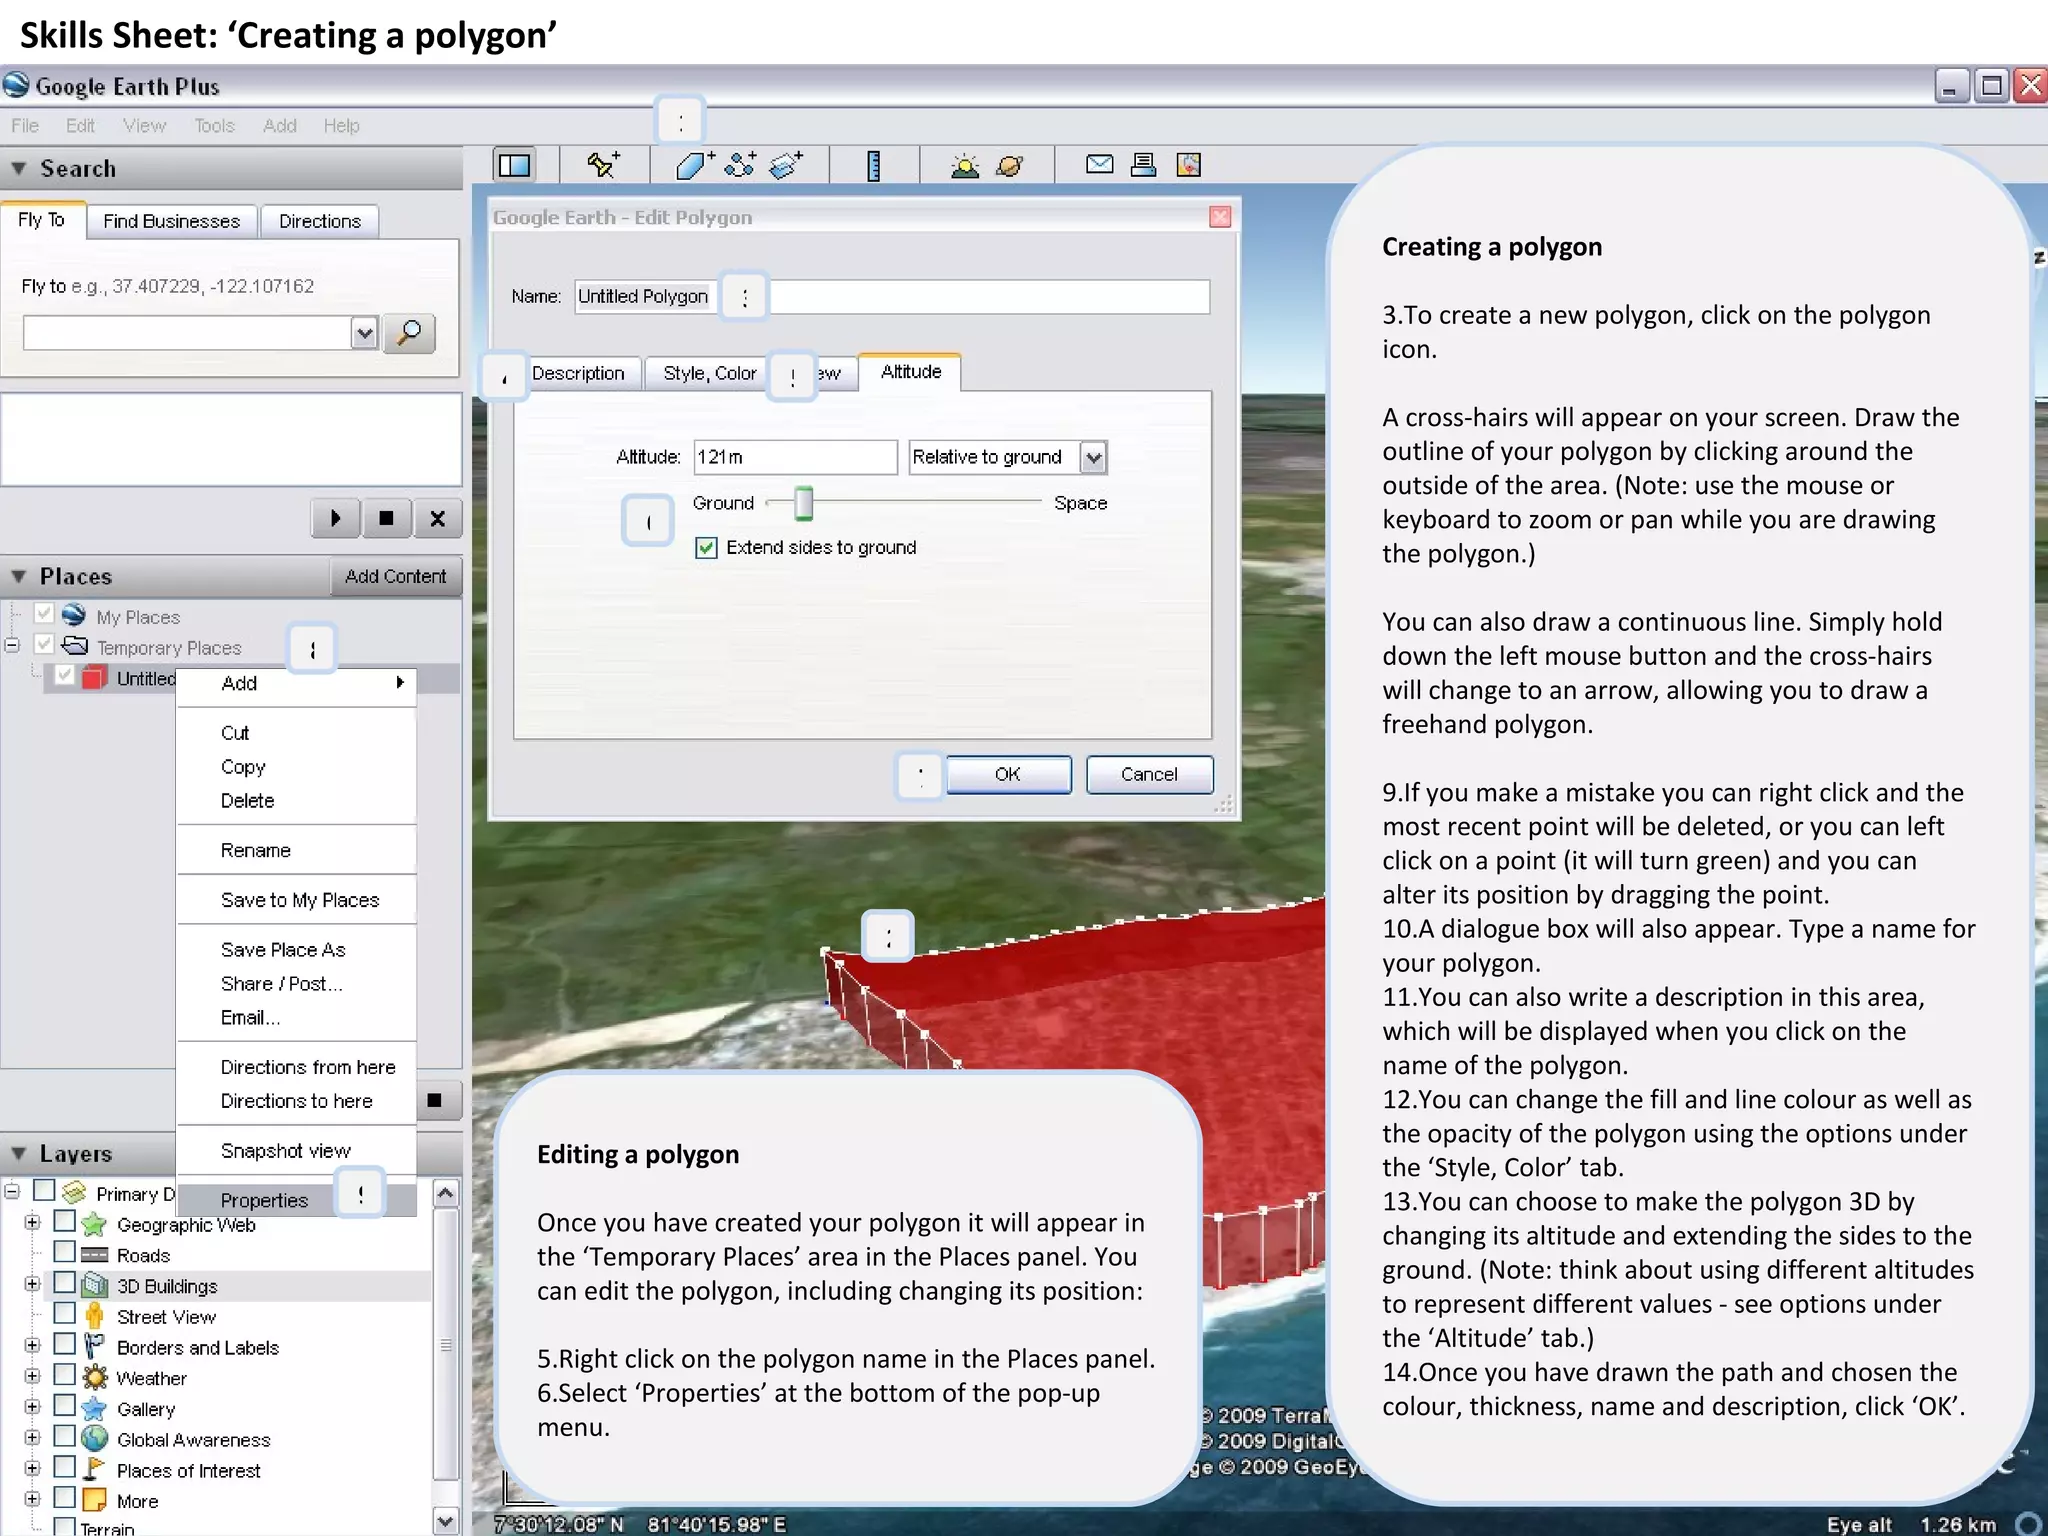Click the Ground to Space altitude slider handle
This screenshot has height=1536, width=2048.
tap(803, 503)
